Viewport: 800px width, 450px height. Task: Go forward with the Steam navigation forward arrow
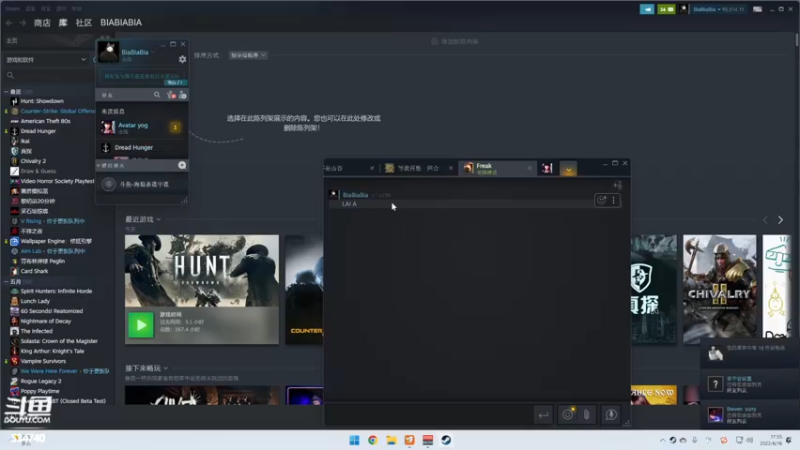pos(22,22)
